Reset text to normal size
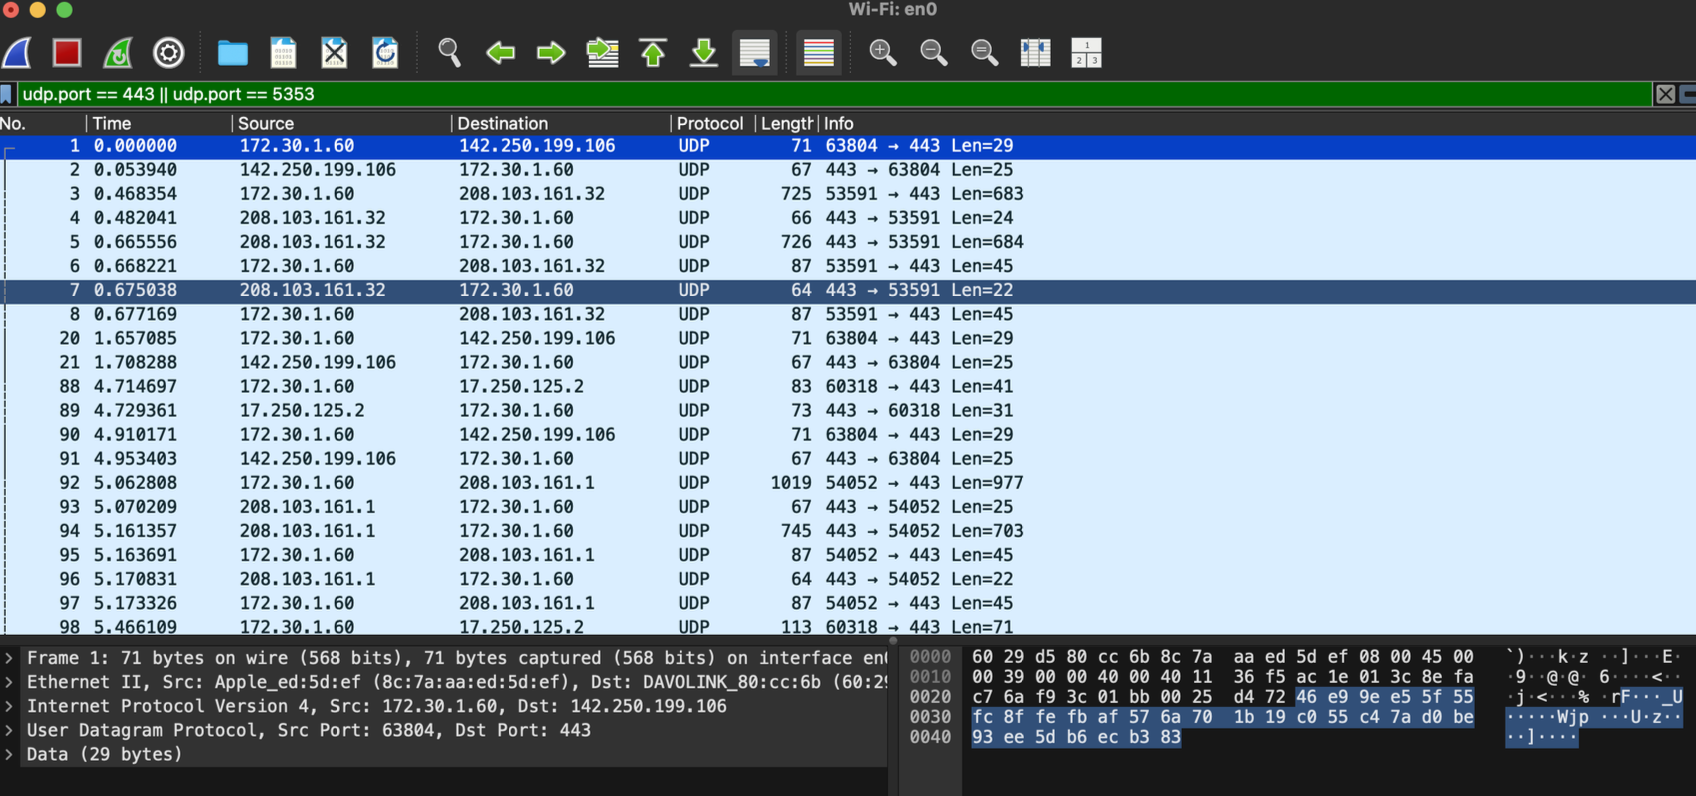The height and width of the screenshot is (796, 1696). [984, 53]
